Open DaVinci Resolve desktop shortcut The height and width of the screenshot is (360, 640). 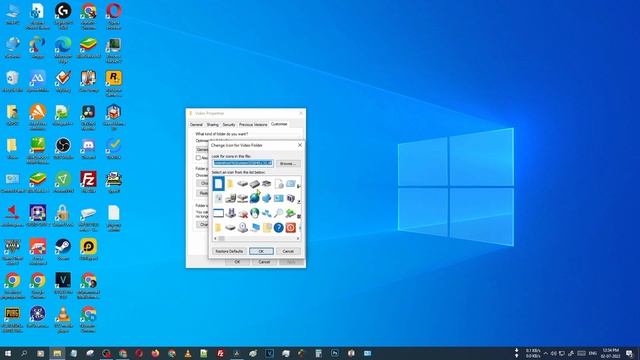click(x=88, y=117)
